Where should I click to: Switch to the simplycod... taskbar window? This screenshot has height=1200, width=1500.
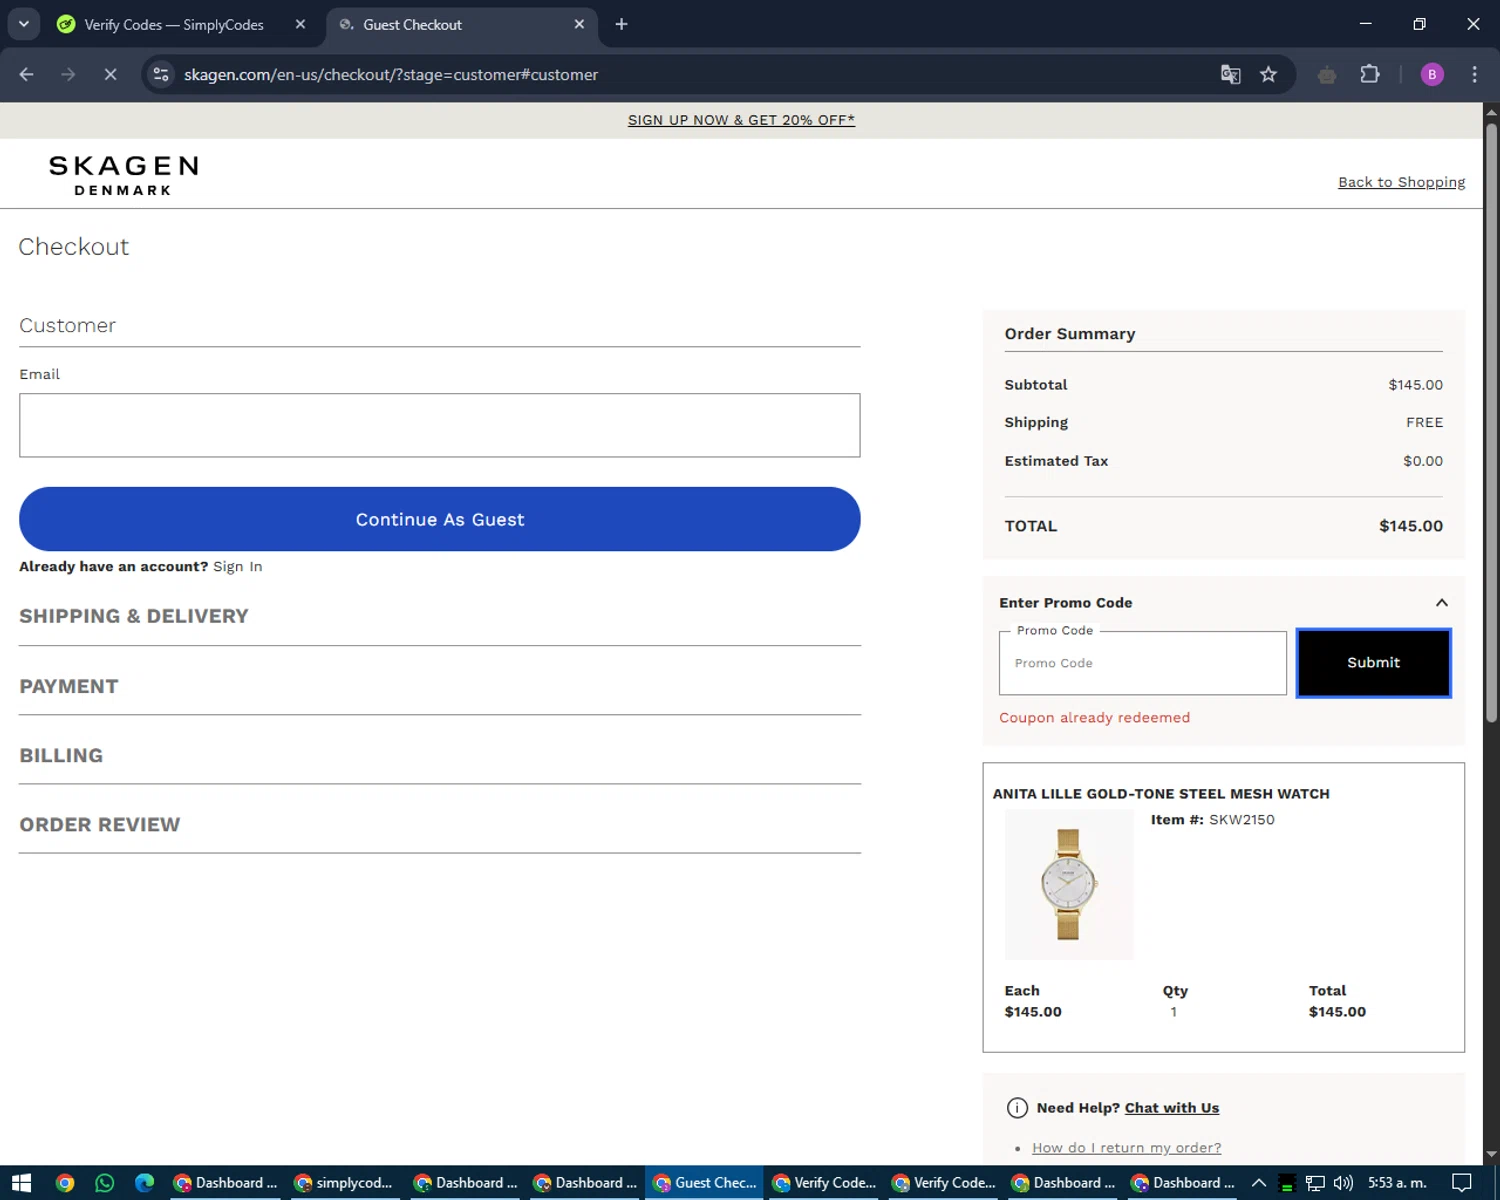[344, 1183]
